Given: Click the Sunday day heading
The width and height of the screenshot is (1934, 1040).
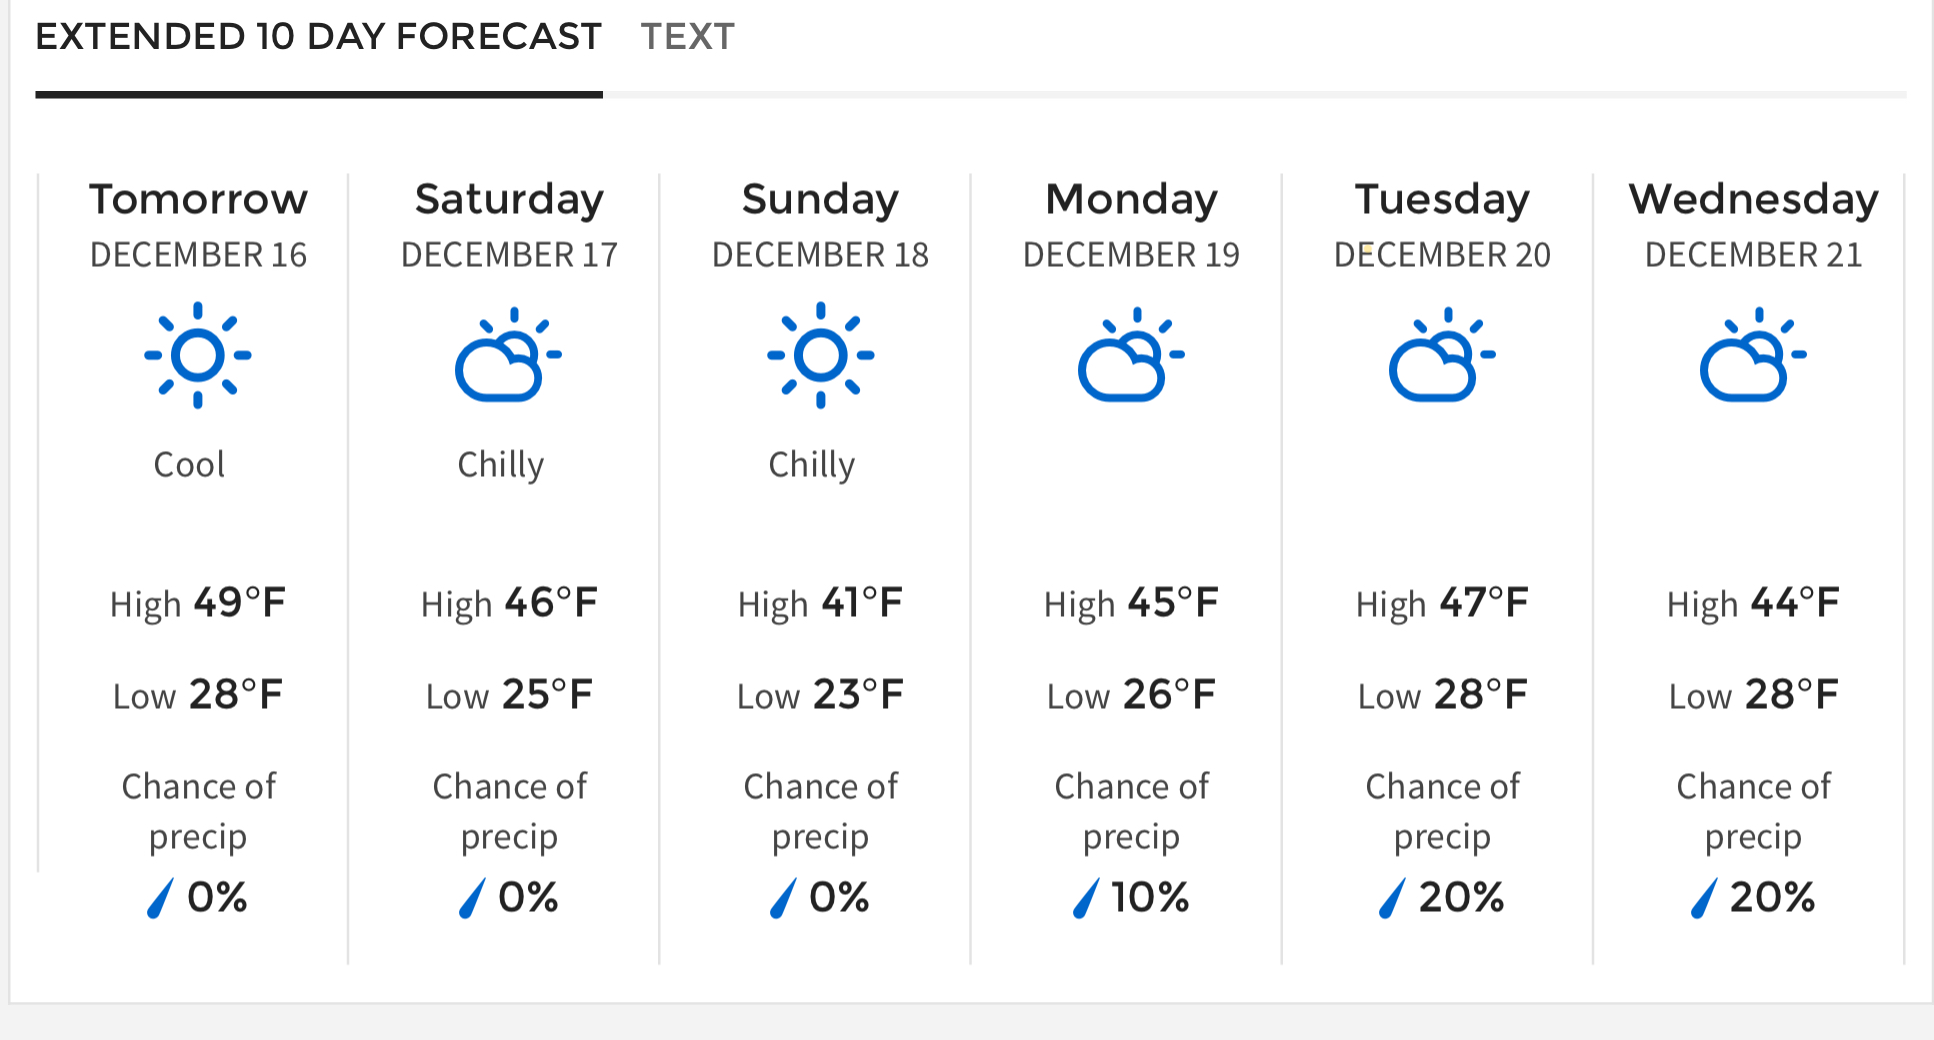Looking at the screenshot, I should (x=820, y=199).
